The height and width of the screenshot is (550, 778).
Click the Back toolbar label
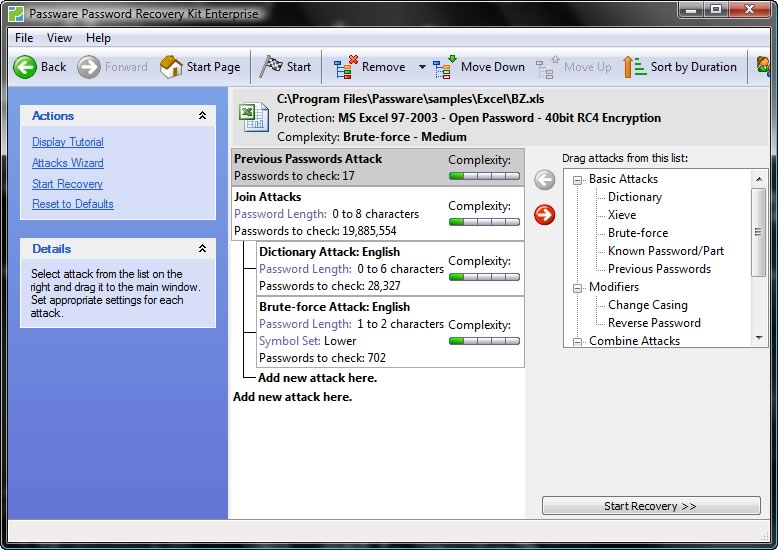click(54, 67)
